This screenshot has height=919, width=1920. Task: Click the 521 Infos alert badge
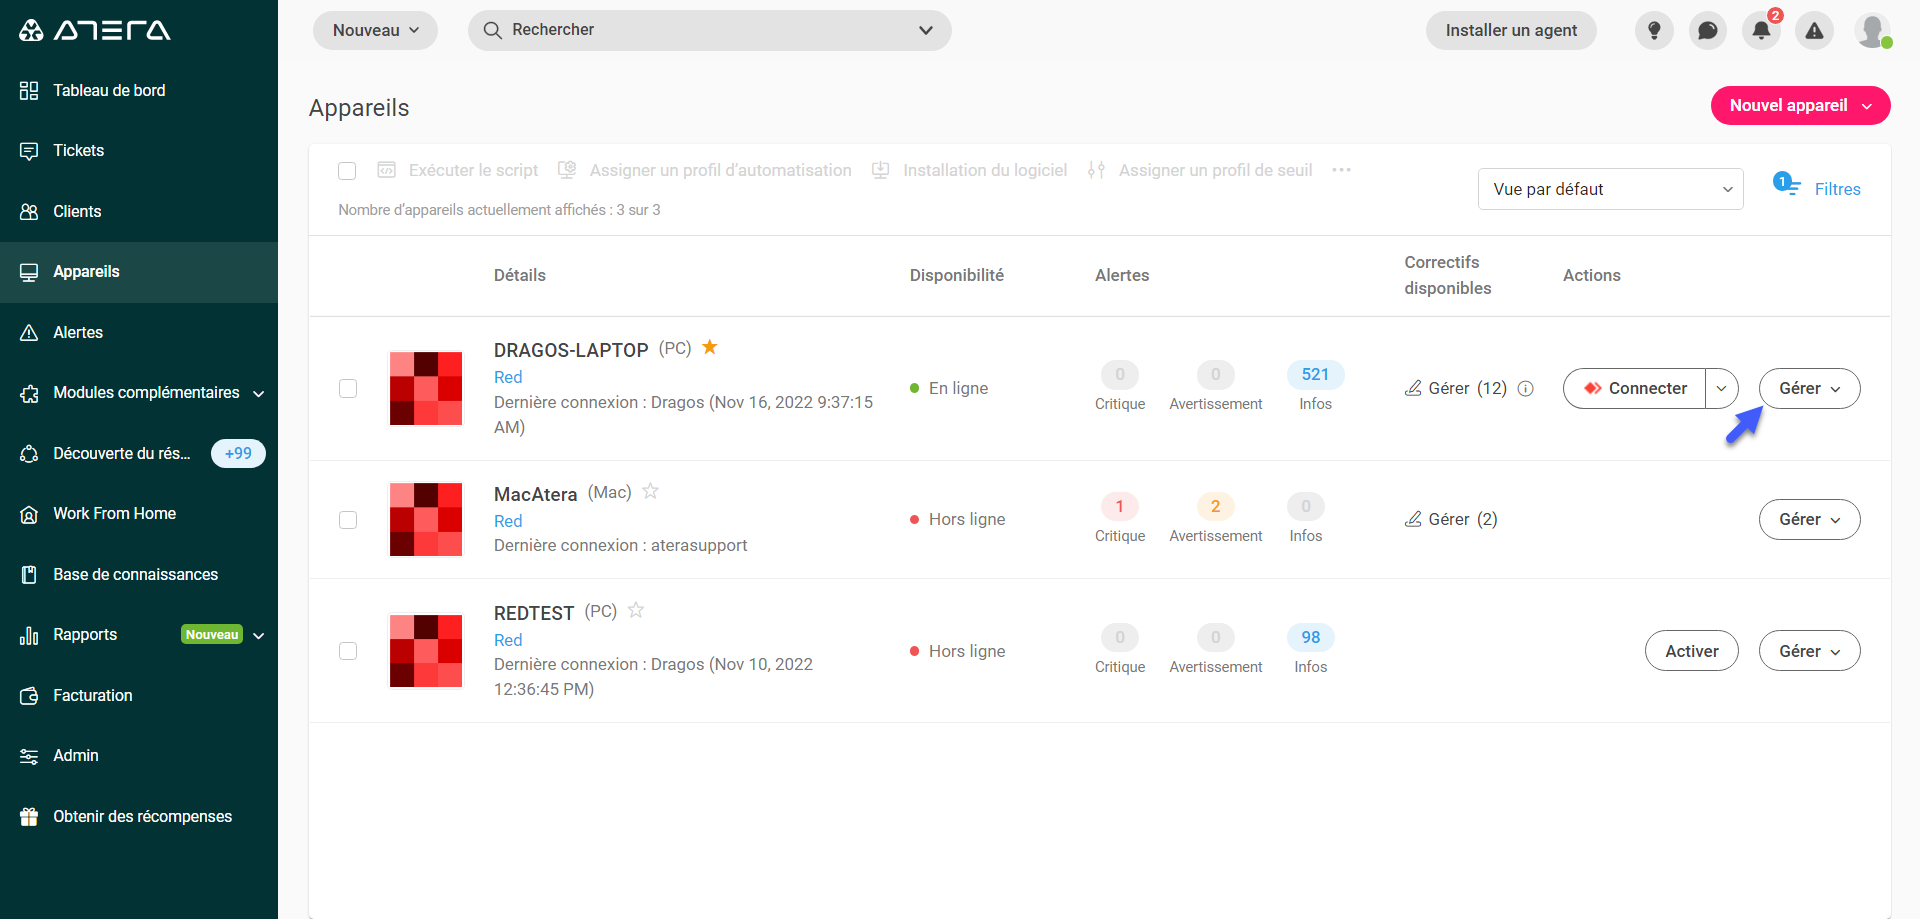click(x=1315, y=375)
